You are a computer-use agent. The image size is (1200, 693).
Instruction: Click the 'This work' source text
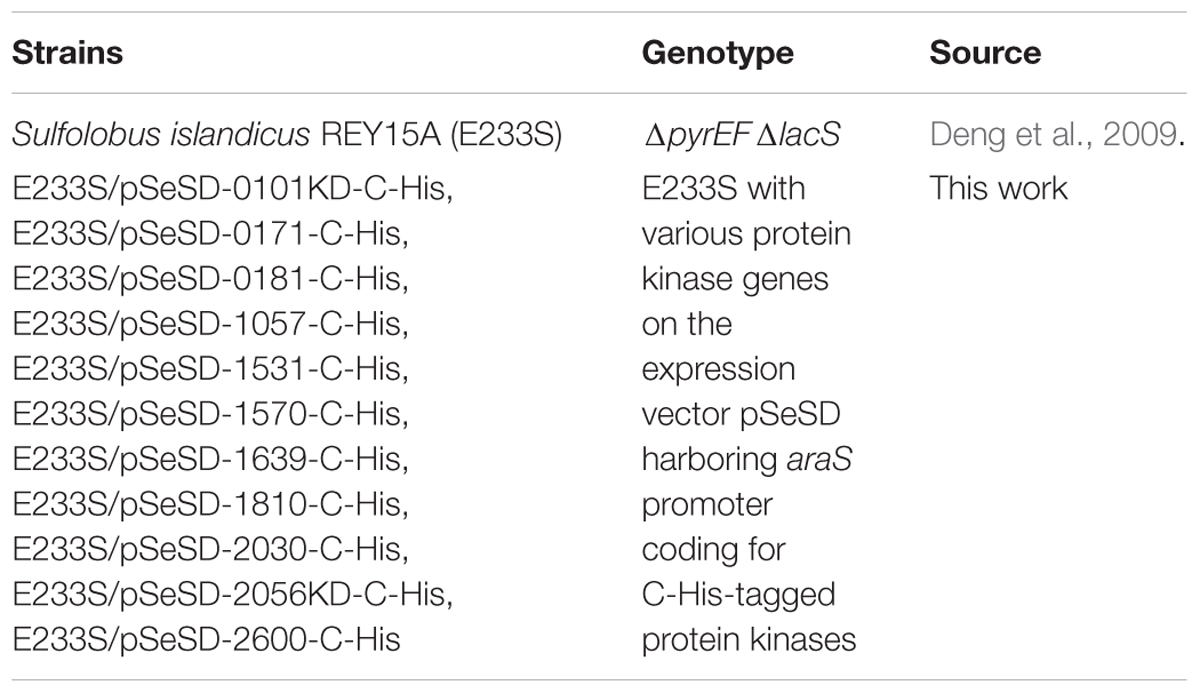tap(999, 188)
